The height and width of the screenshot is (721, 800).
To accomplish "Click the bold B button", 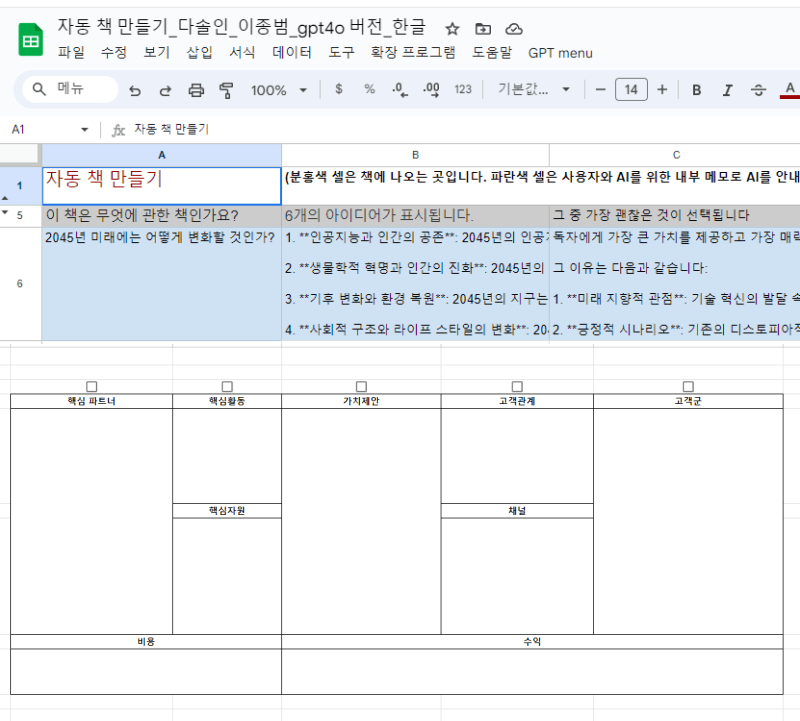I will click(696, 90).
